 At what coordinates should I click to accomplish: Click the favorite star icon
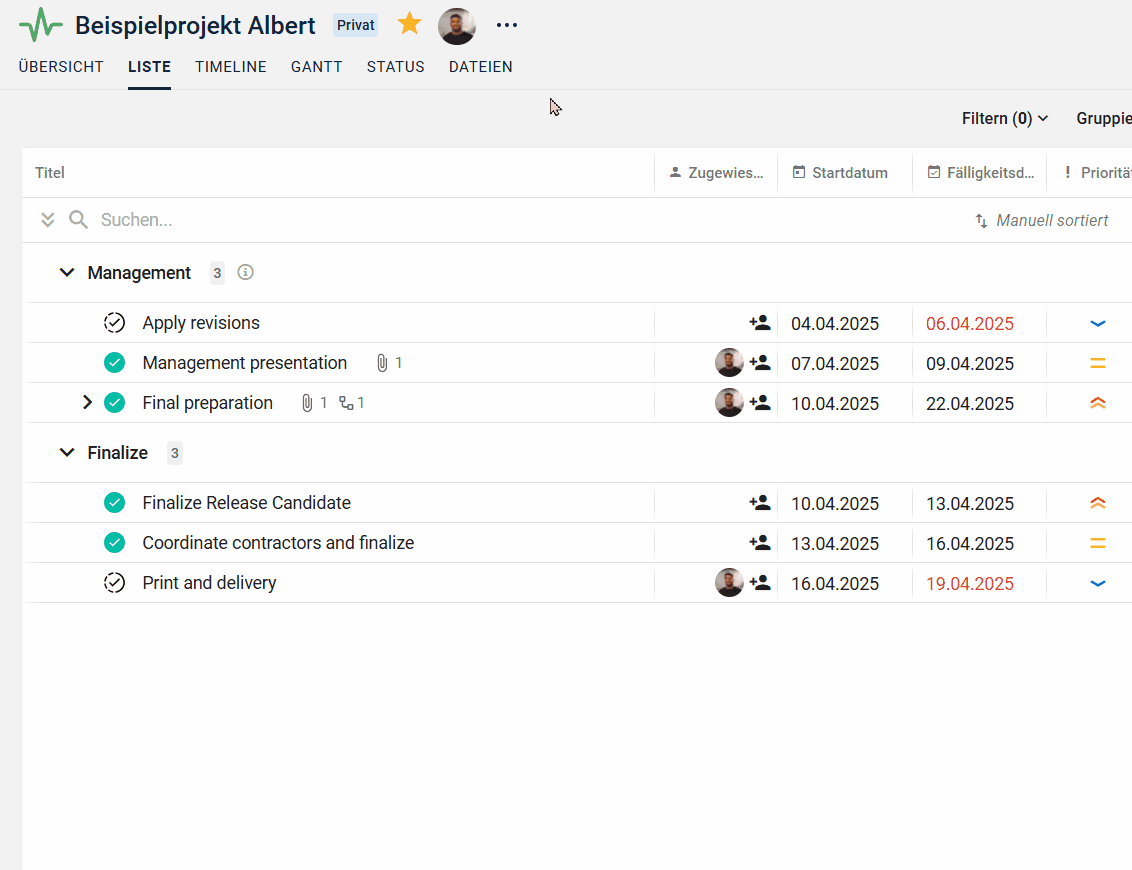tap(409, 24)
